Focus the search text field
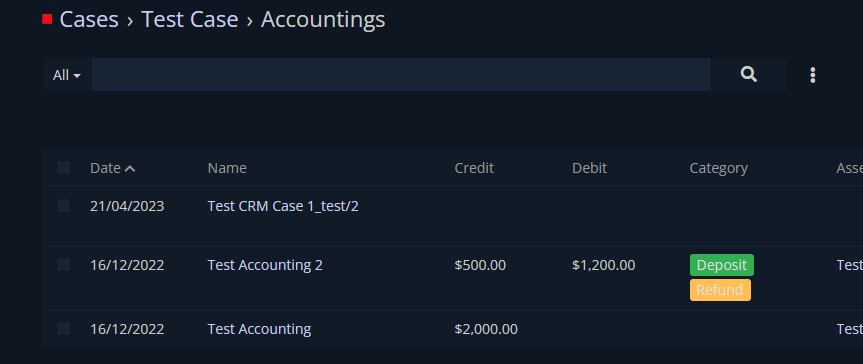Image resolution: width=863 pixels, height=364 pixels. tap(401, 74)
